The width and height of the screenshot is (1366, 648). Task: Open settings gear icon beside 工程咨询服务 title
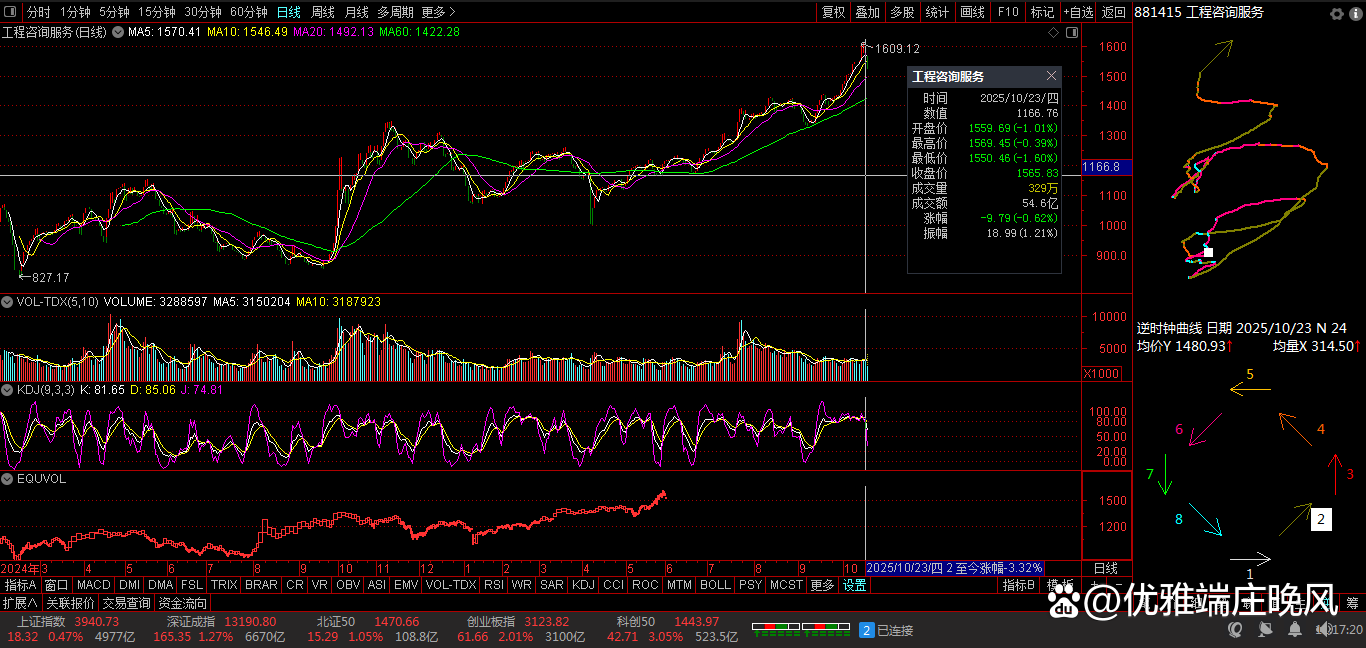pos(1337,13)
